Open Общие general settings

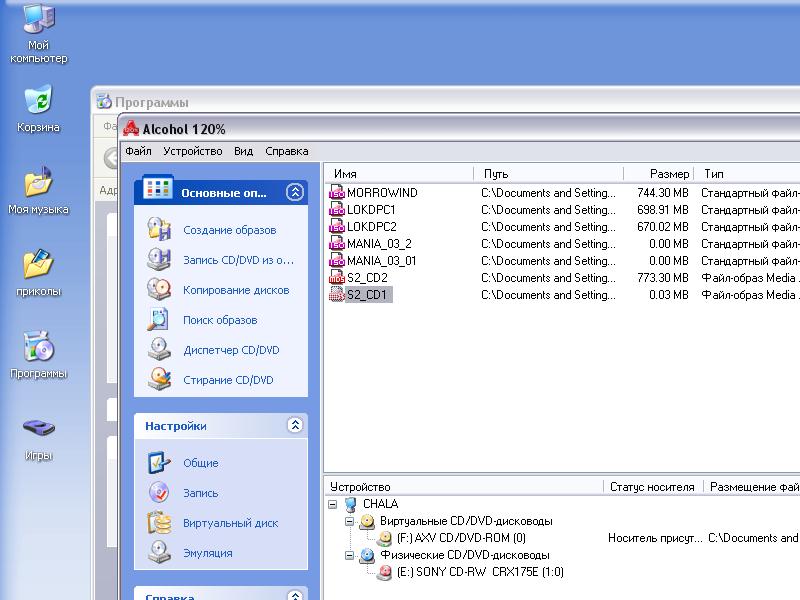[200, 463]
